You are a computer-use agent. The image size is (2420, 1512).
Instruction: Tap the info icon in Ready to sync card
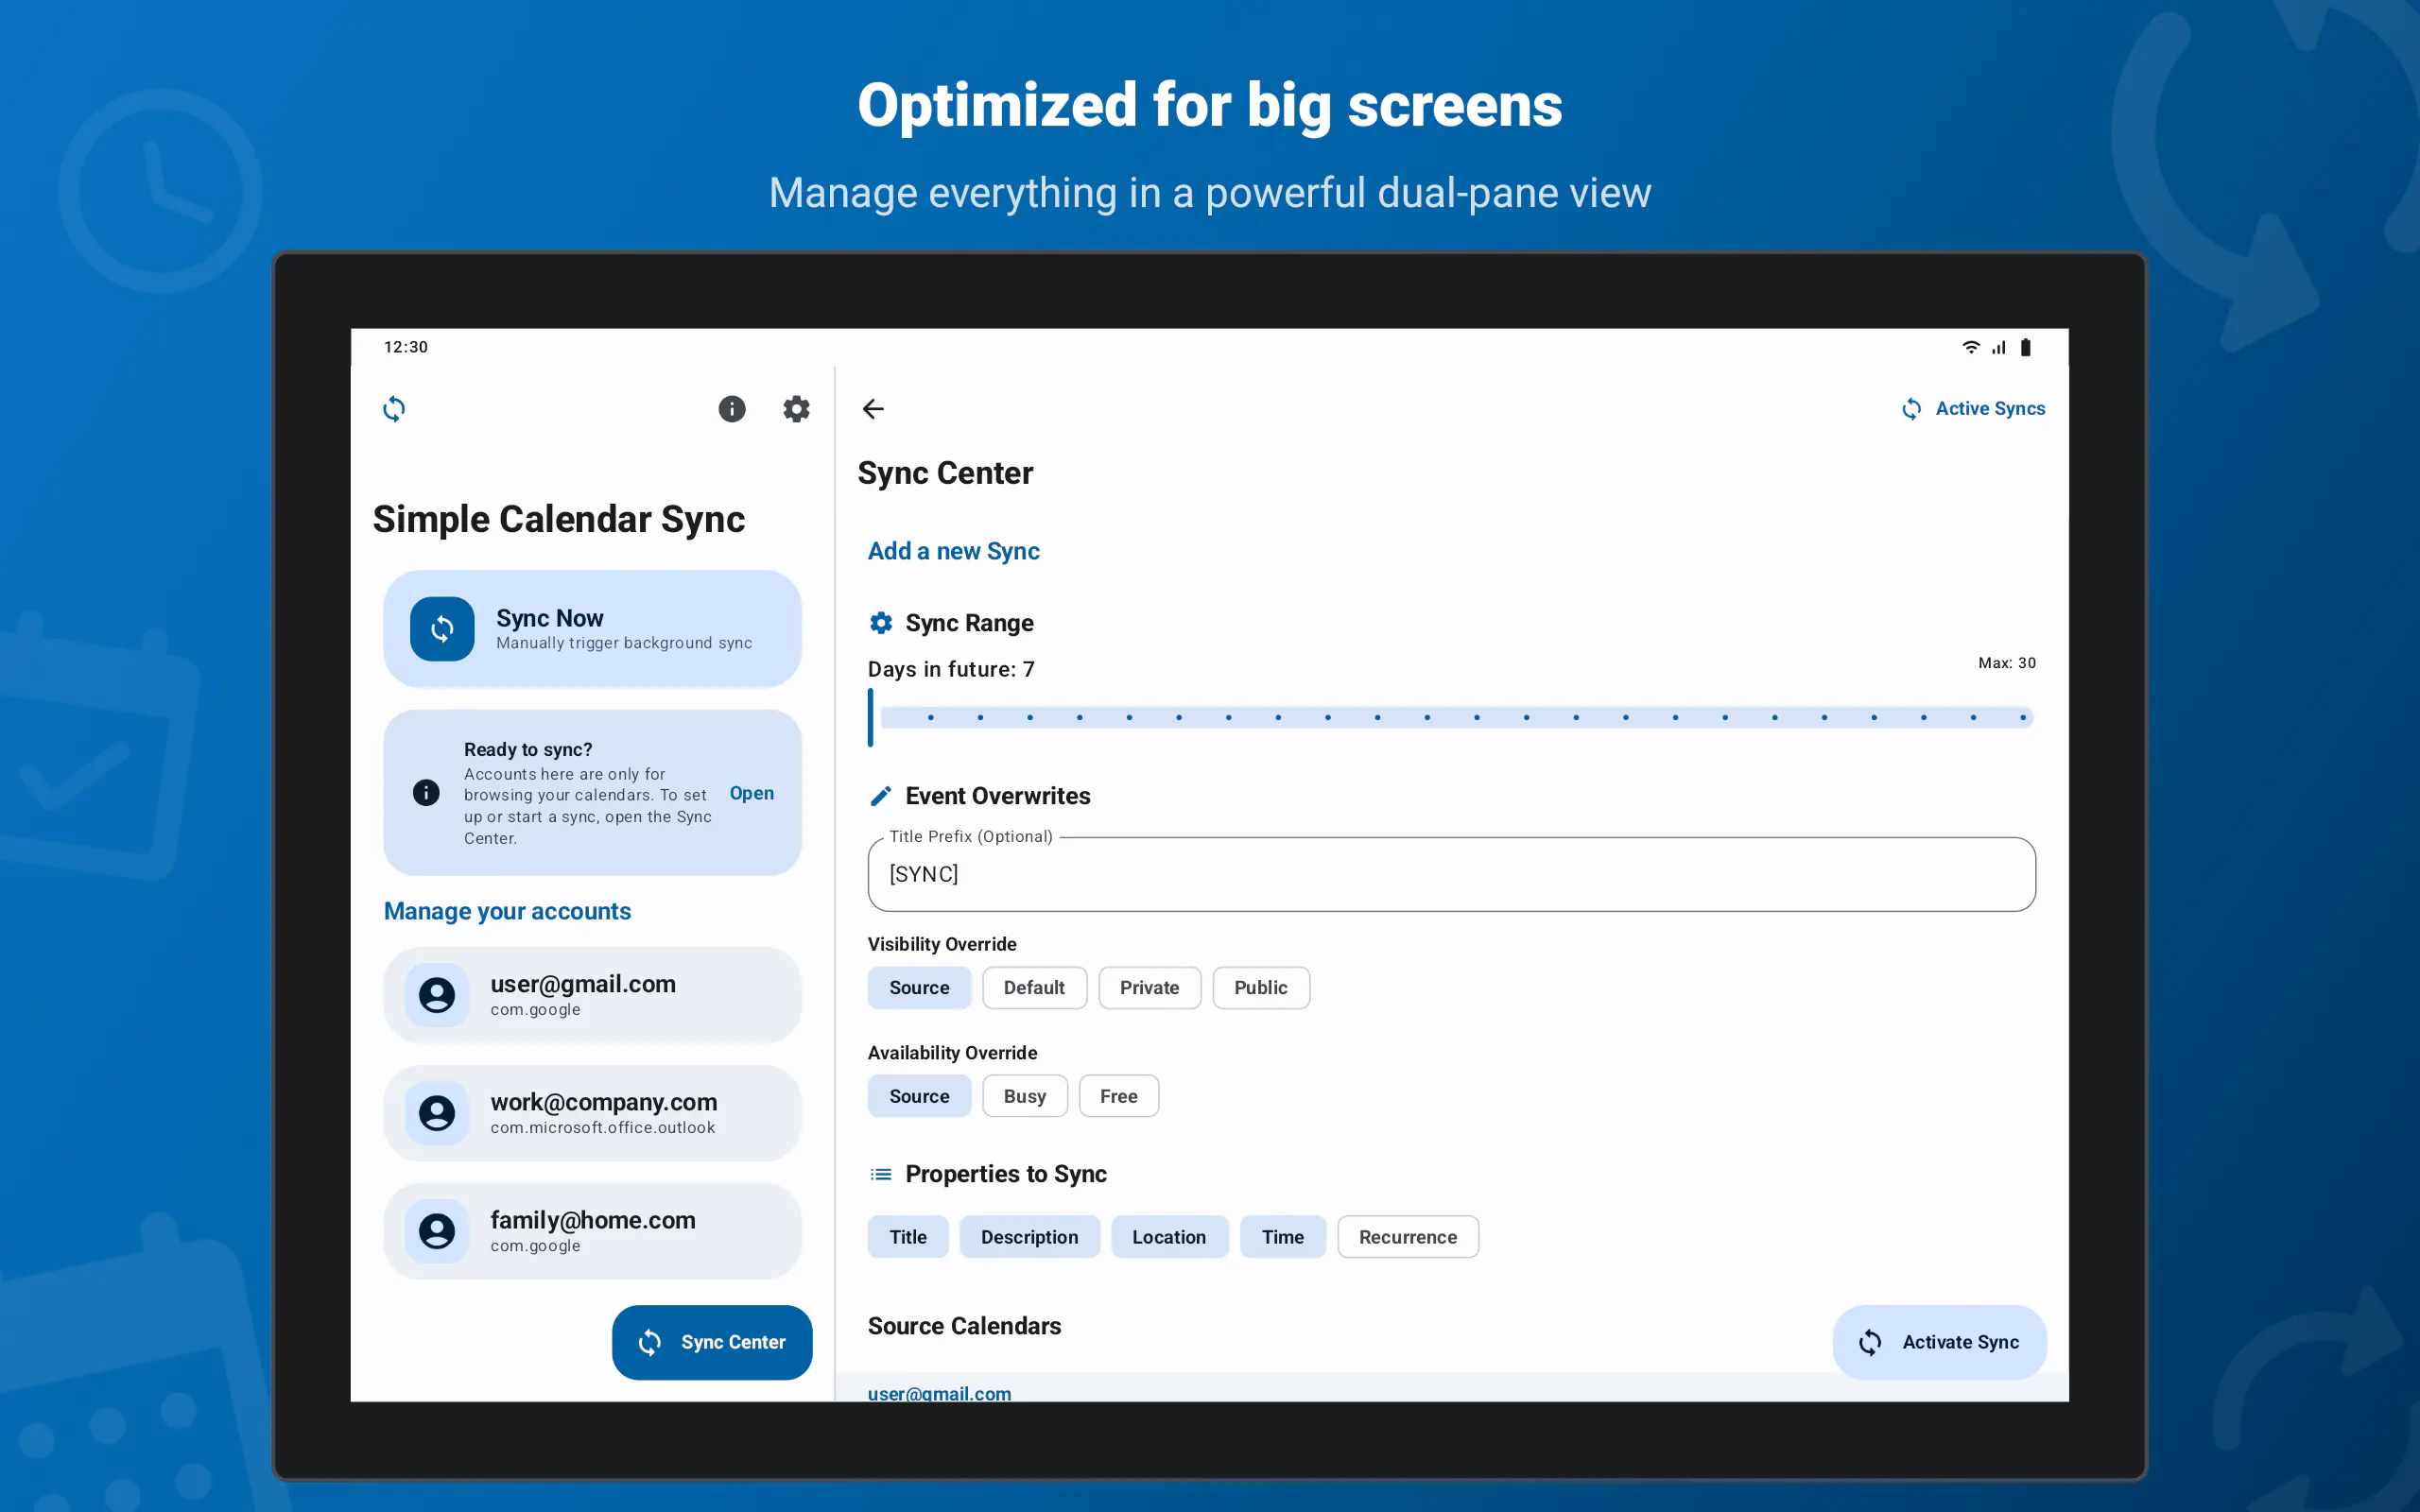click(x=426, y=793)
